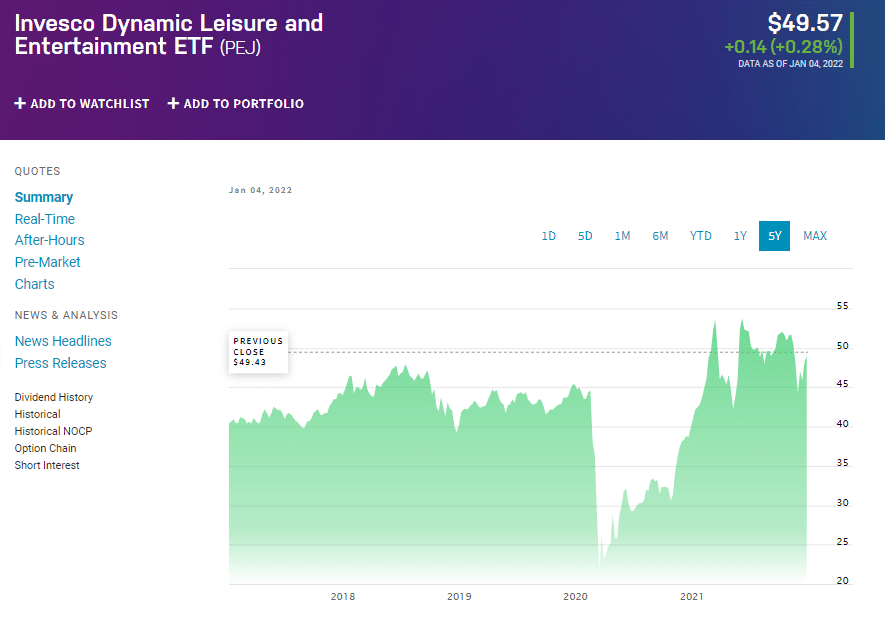The width and height of the screenshot is (885, 638).
Task: Click the 2020 x-axis label
Action: coord(575,597)
